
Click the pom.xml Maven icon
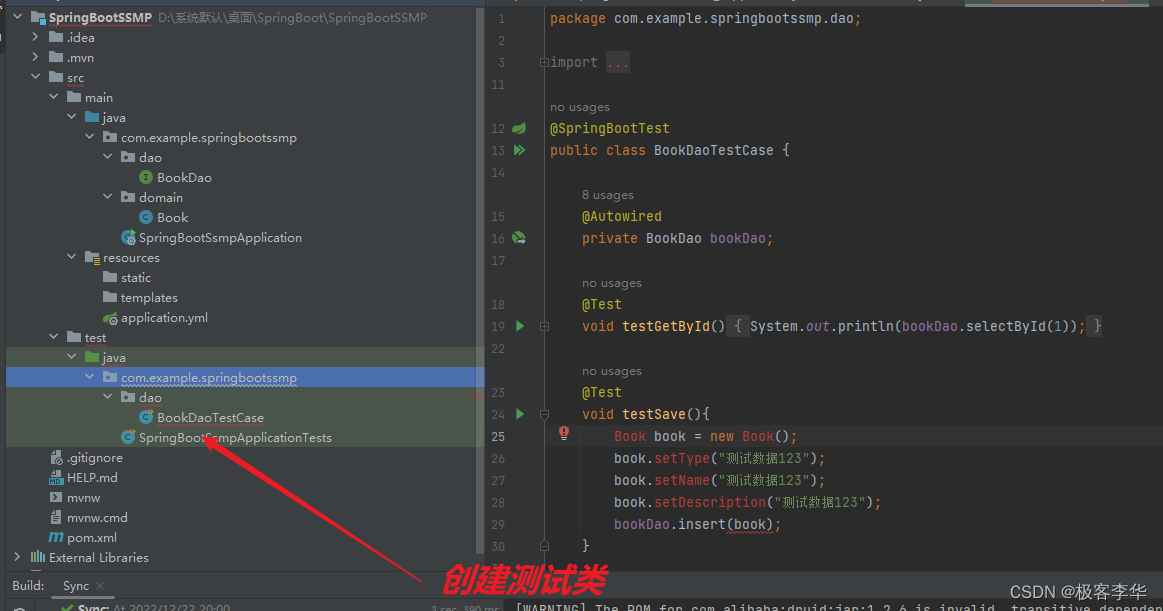point(56,538)
